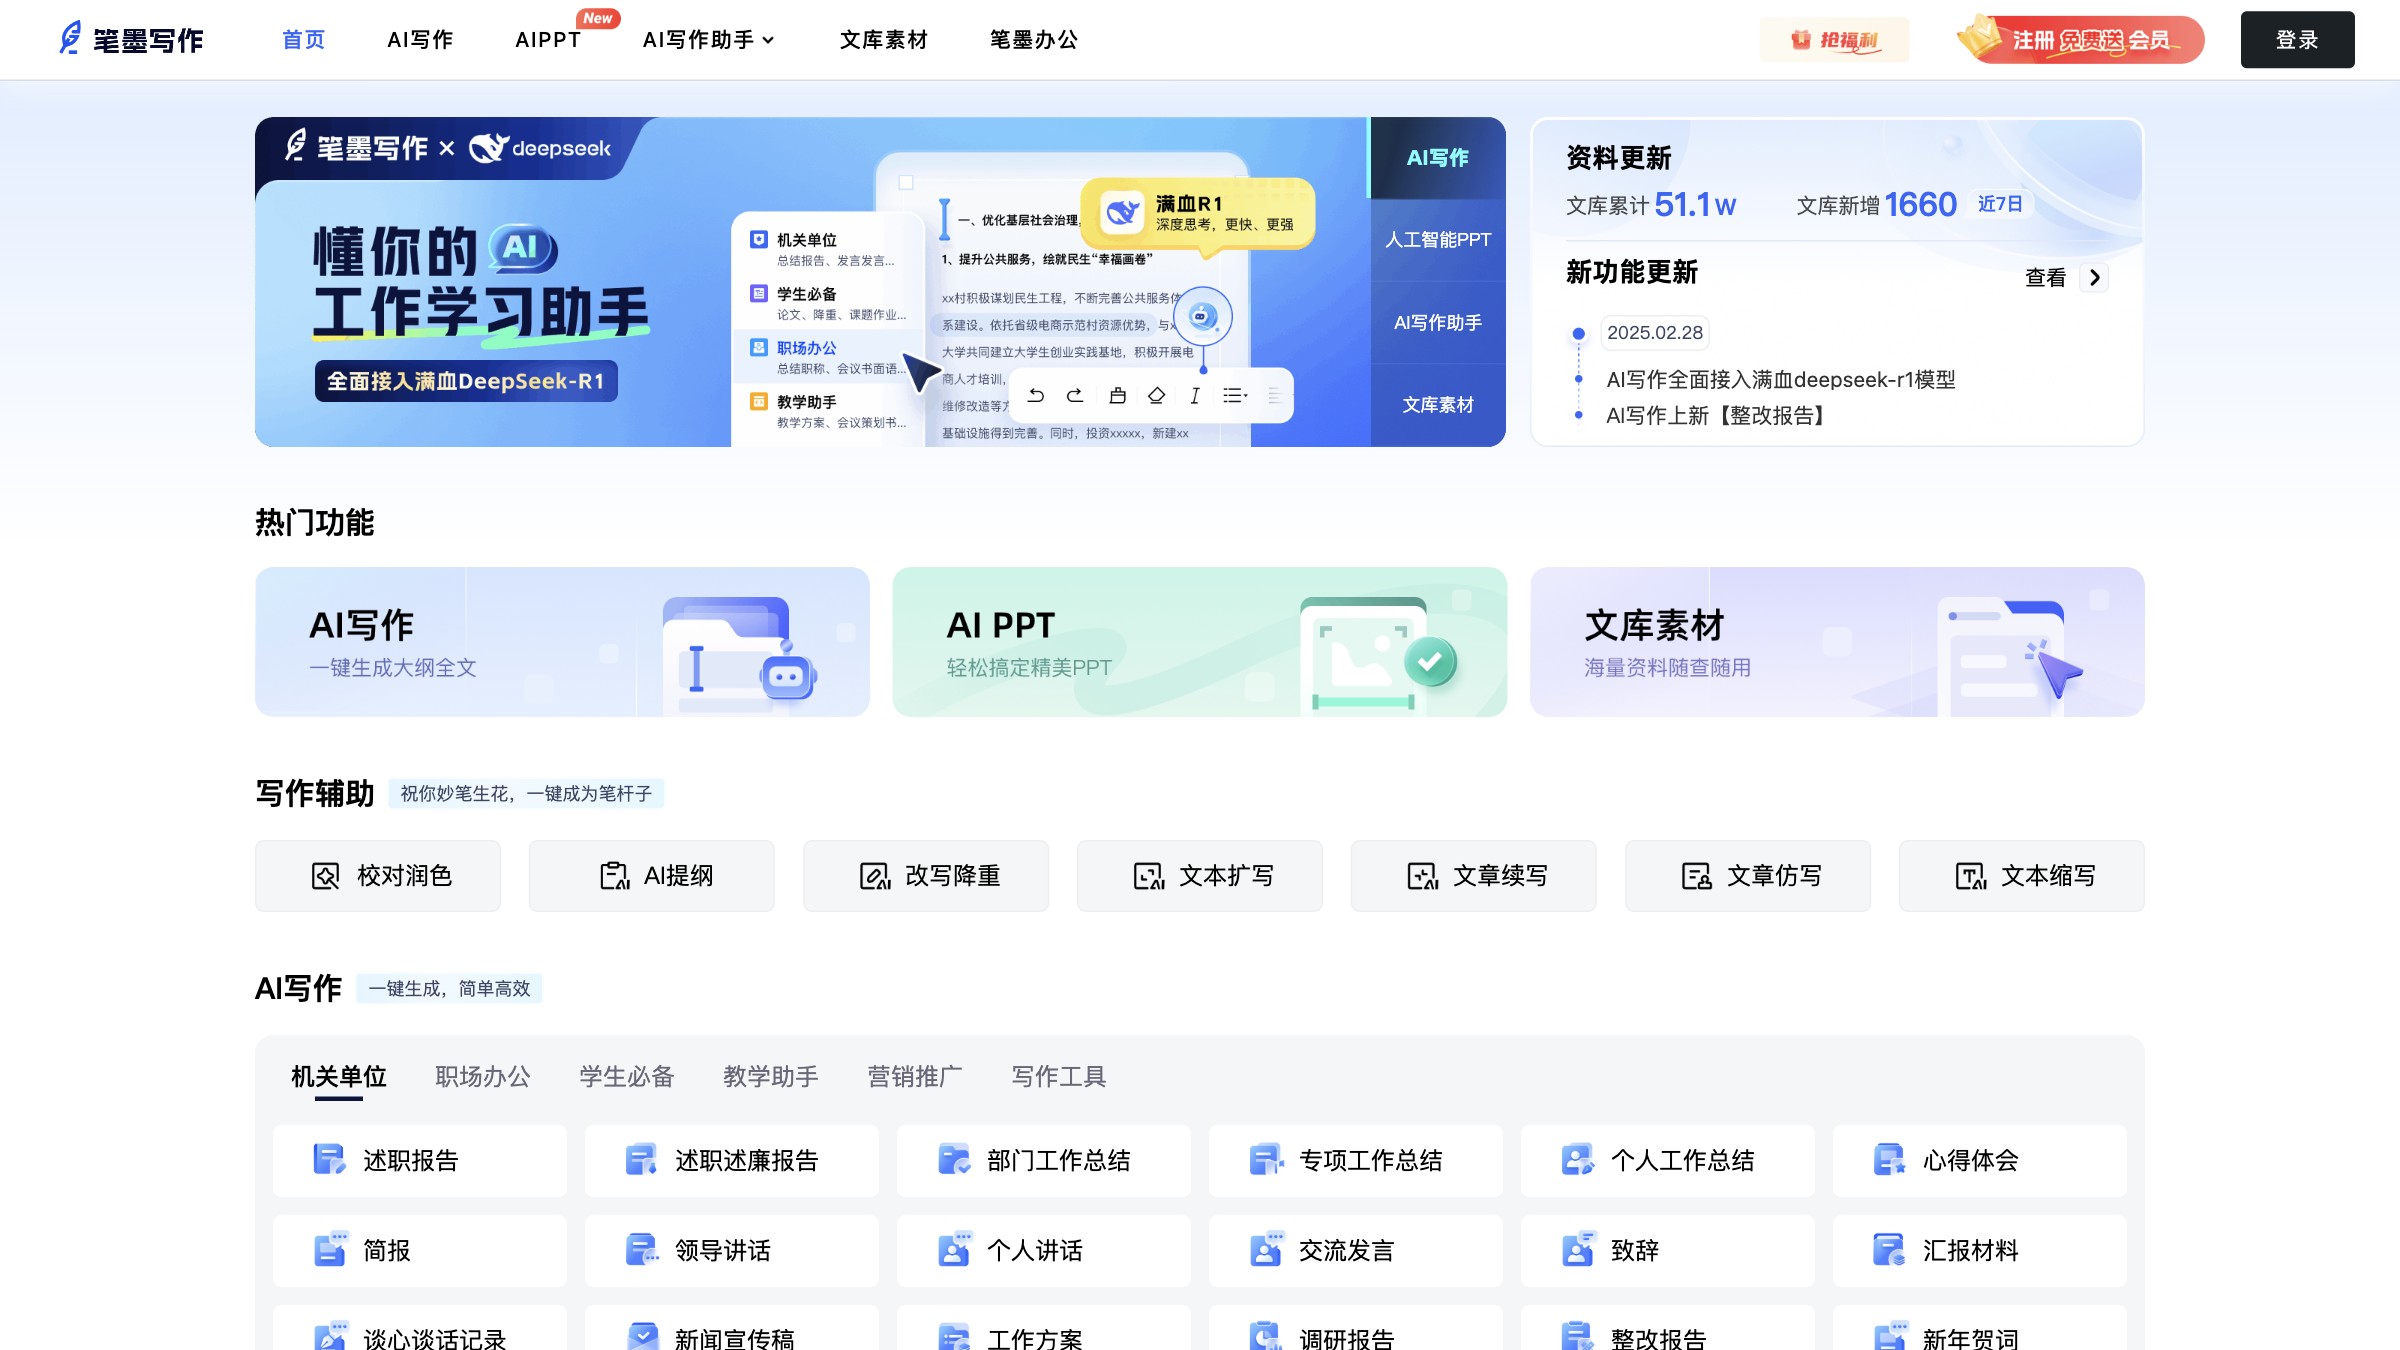The image size is (2400, 1350).
Task: Select the 文章续写 continuation tool
Action: [x=1473, y=876]
